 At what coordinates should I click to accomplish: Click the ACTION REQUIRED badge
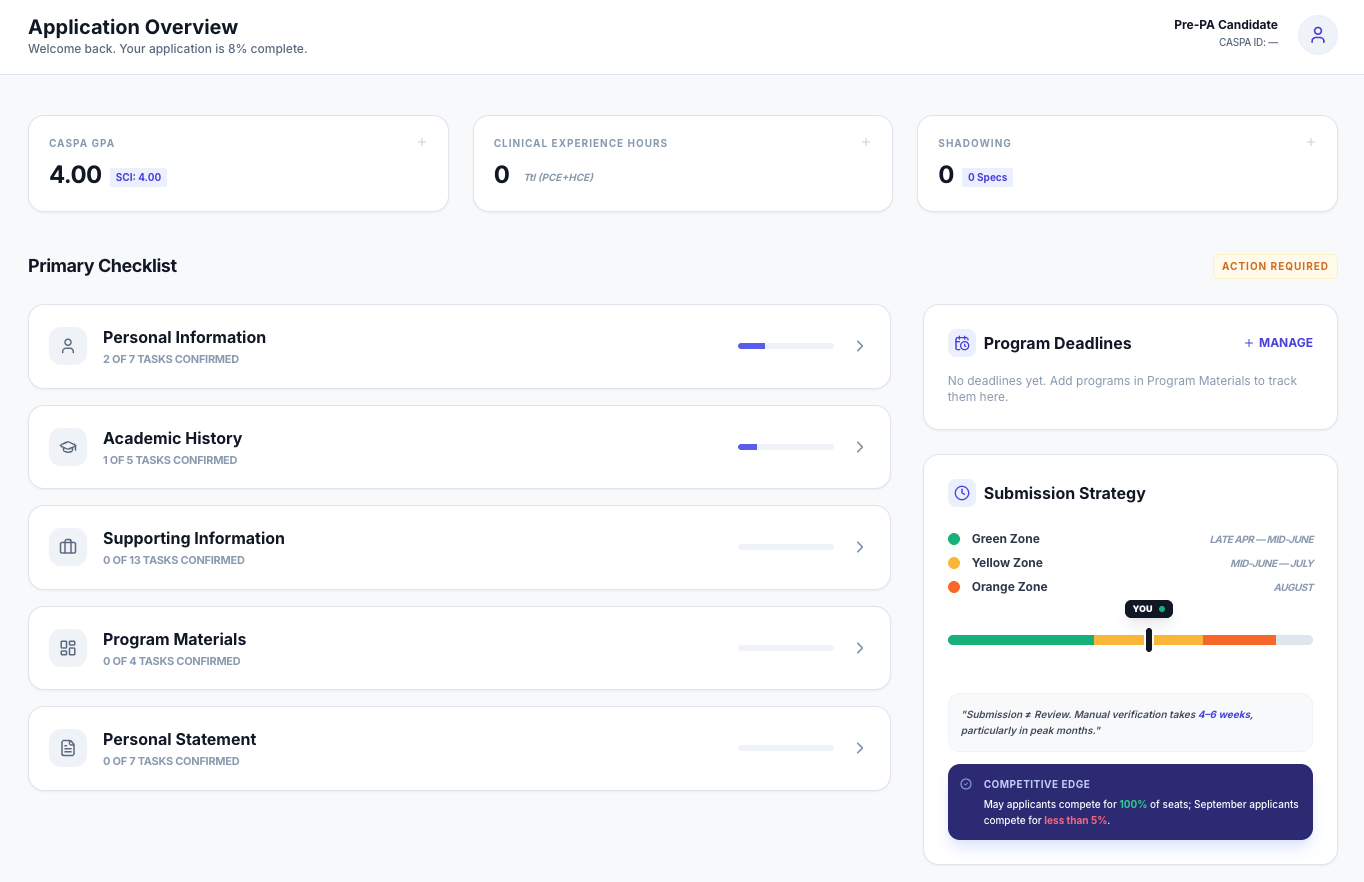pyautogui.click(x=1275, y=266)
